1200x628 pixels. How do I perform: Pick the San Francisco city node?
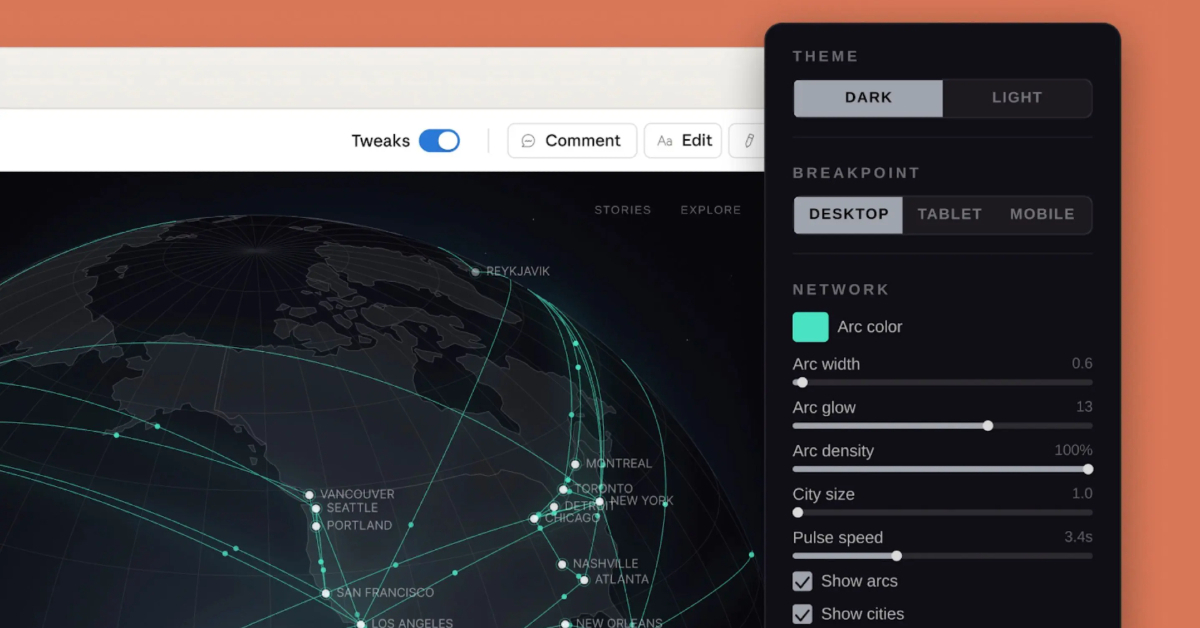tap(326, 593)
